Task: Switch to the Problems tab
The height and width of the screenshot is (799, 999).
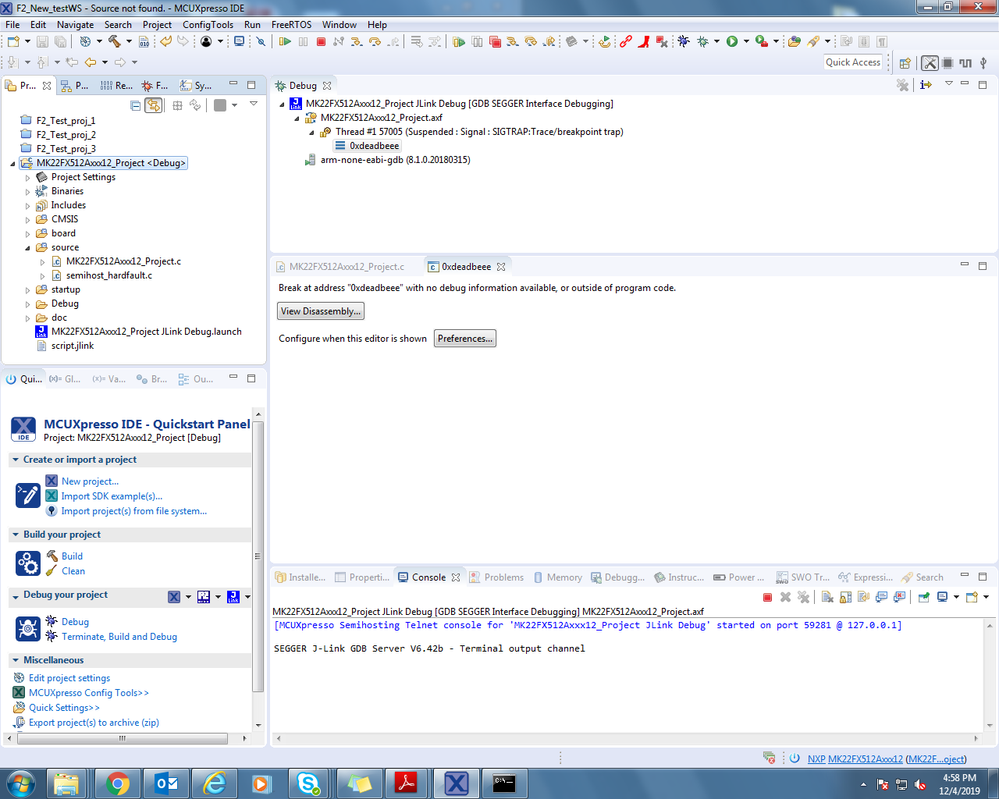Action: coord(496,577)
